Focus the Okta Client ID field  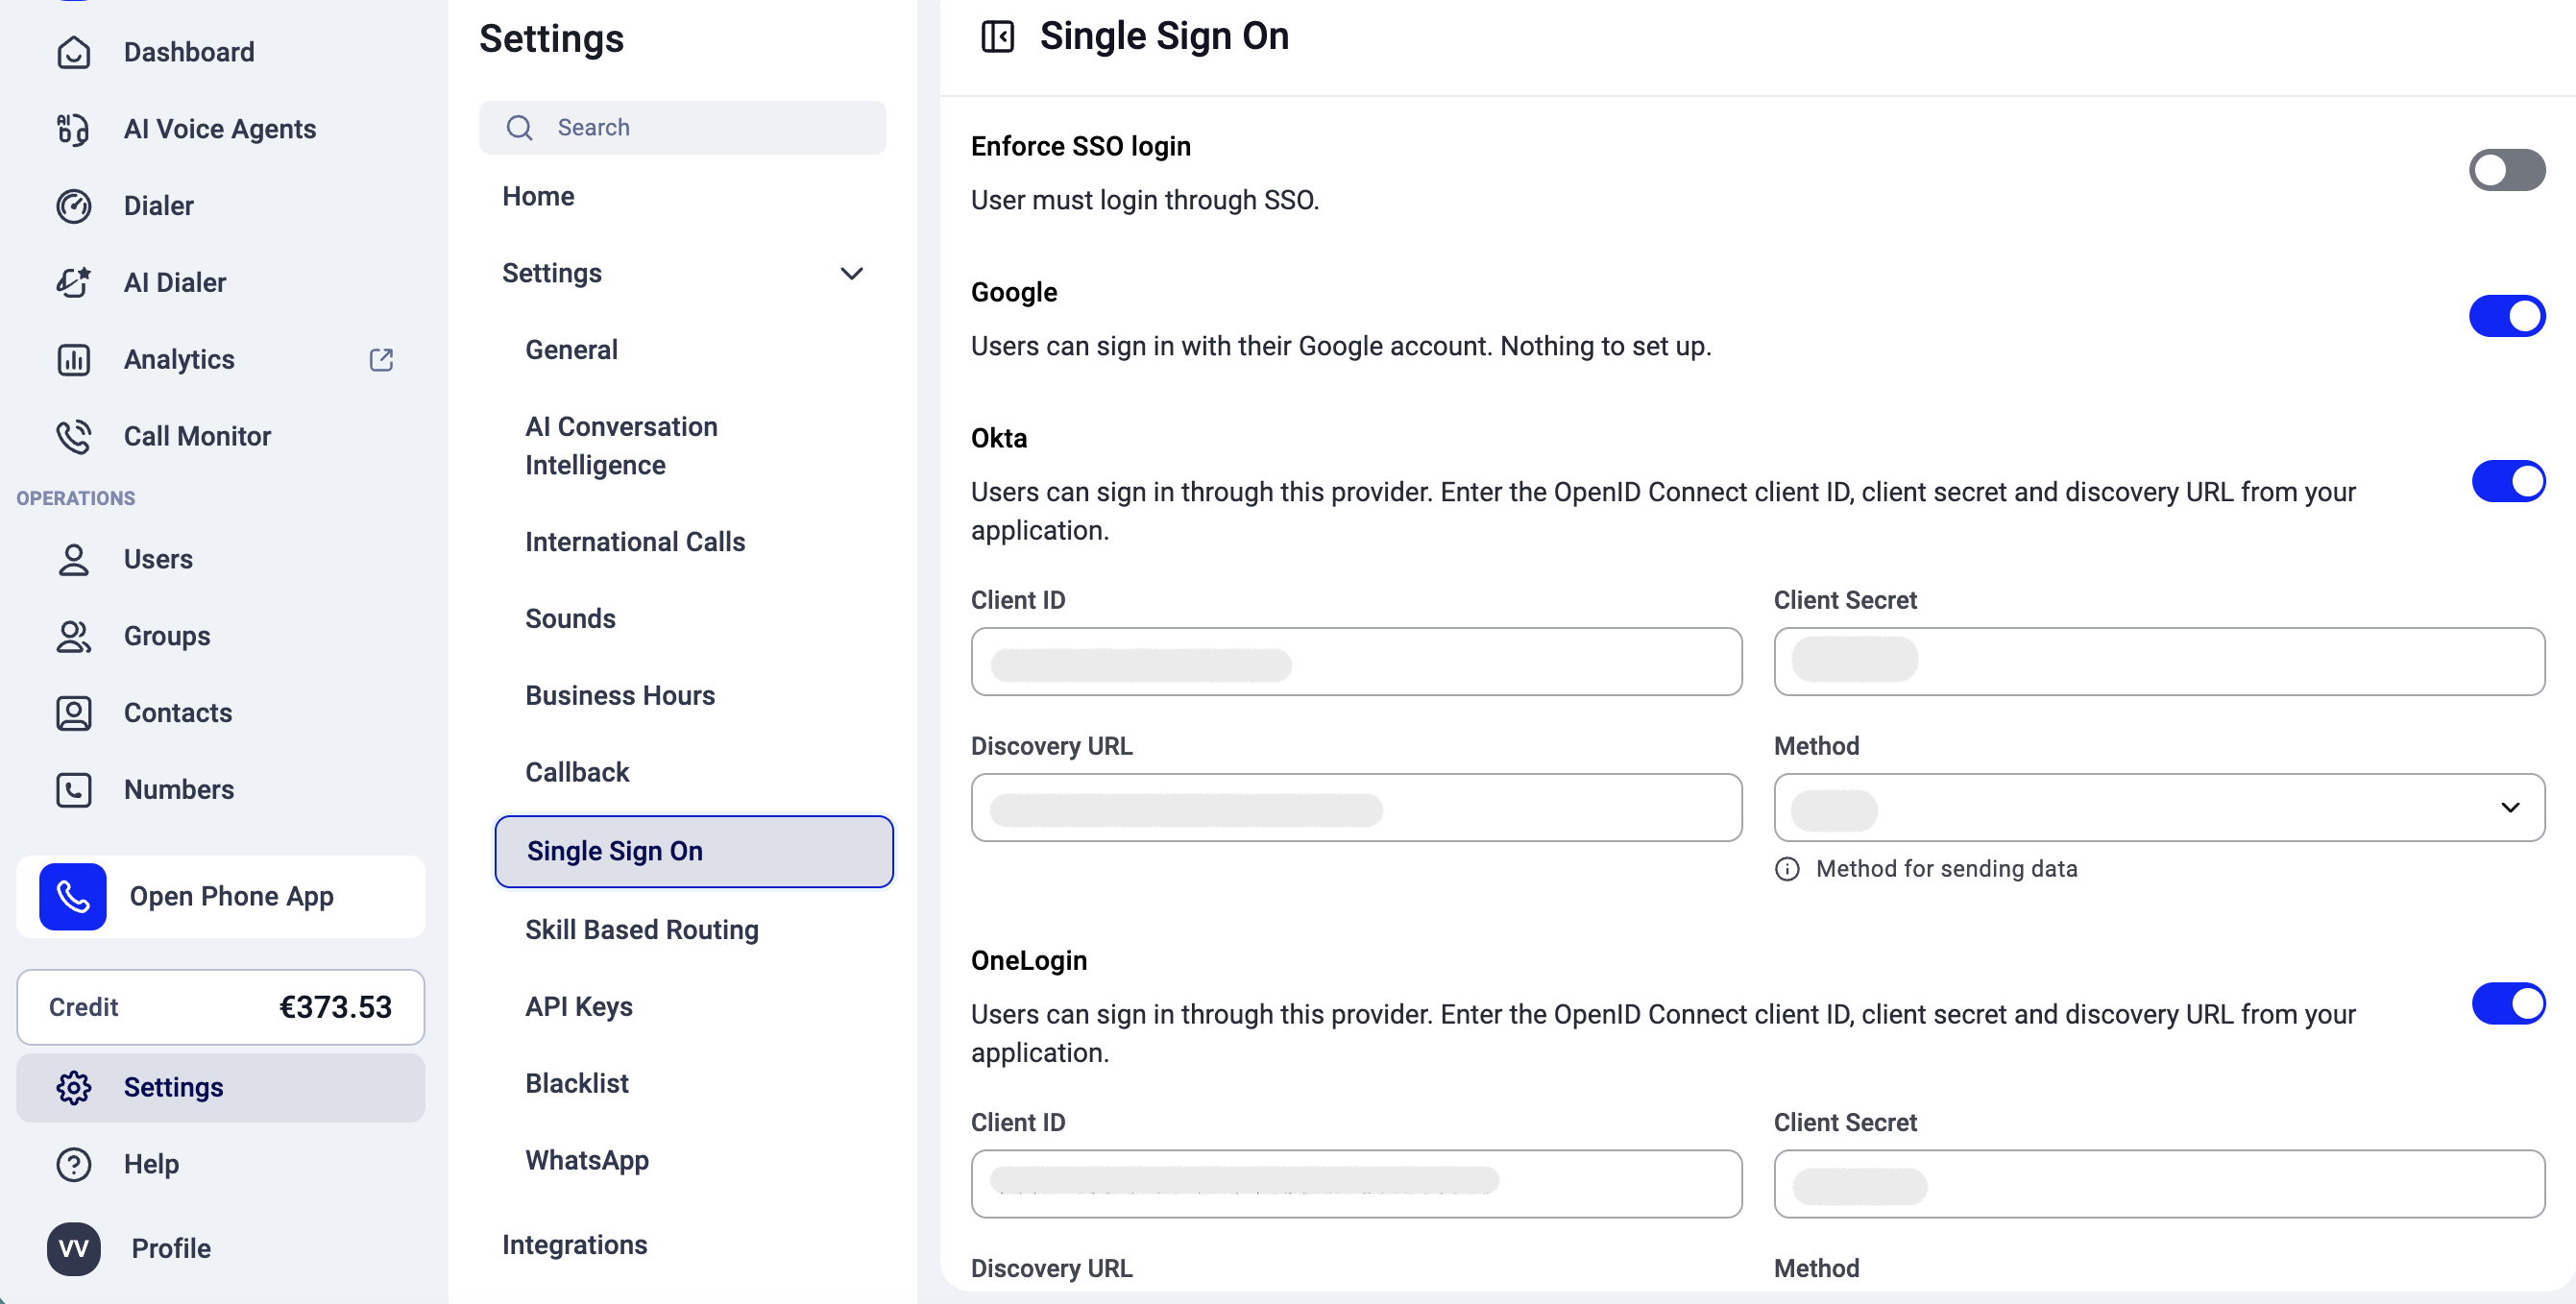tap(1356, 662)
